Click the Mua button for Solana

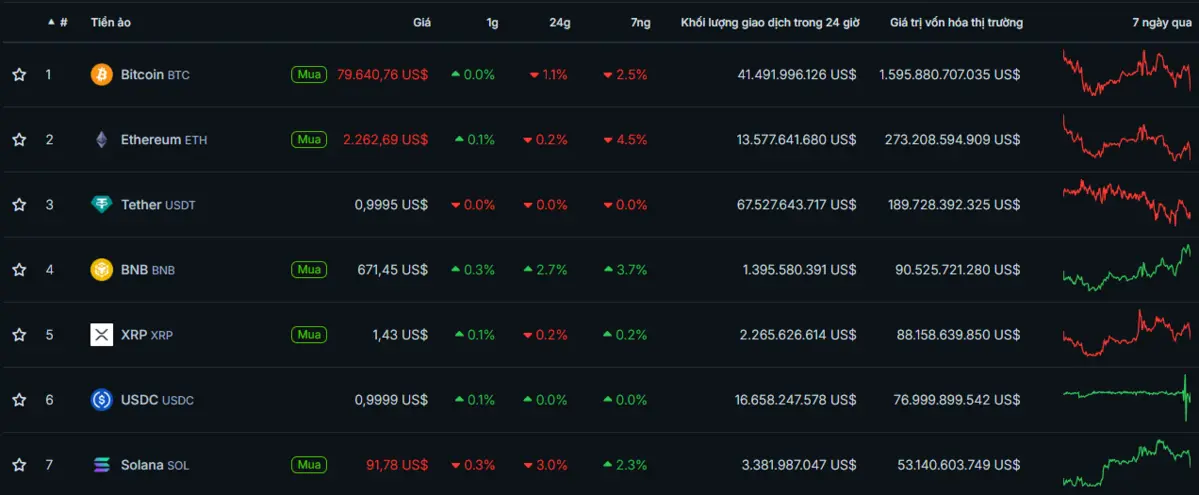pyautogui.click(x=309, y=464)
